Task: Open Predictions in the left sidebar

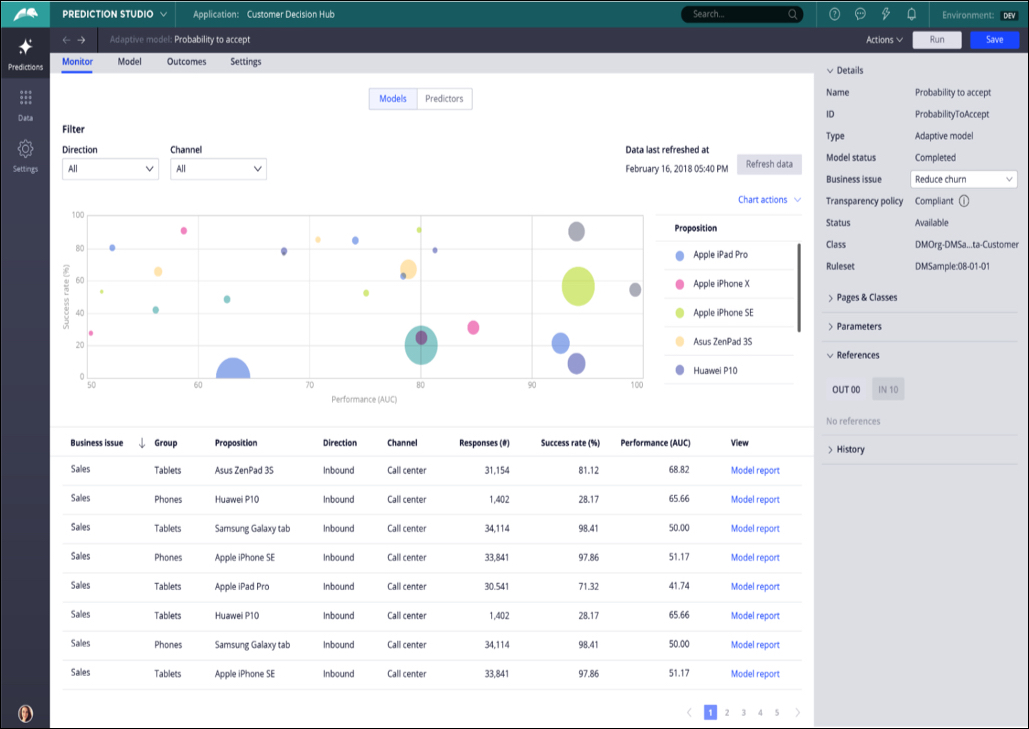Action: click(x=25, y=54)
